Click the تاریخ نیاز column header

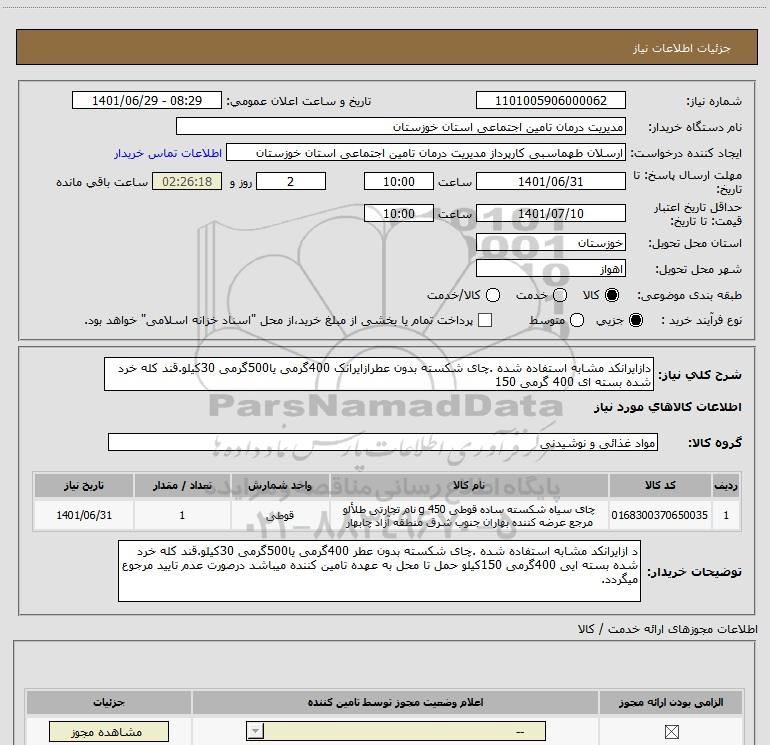point(84,485)
